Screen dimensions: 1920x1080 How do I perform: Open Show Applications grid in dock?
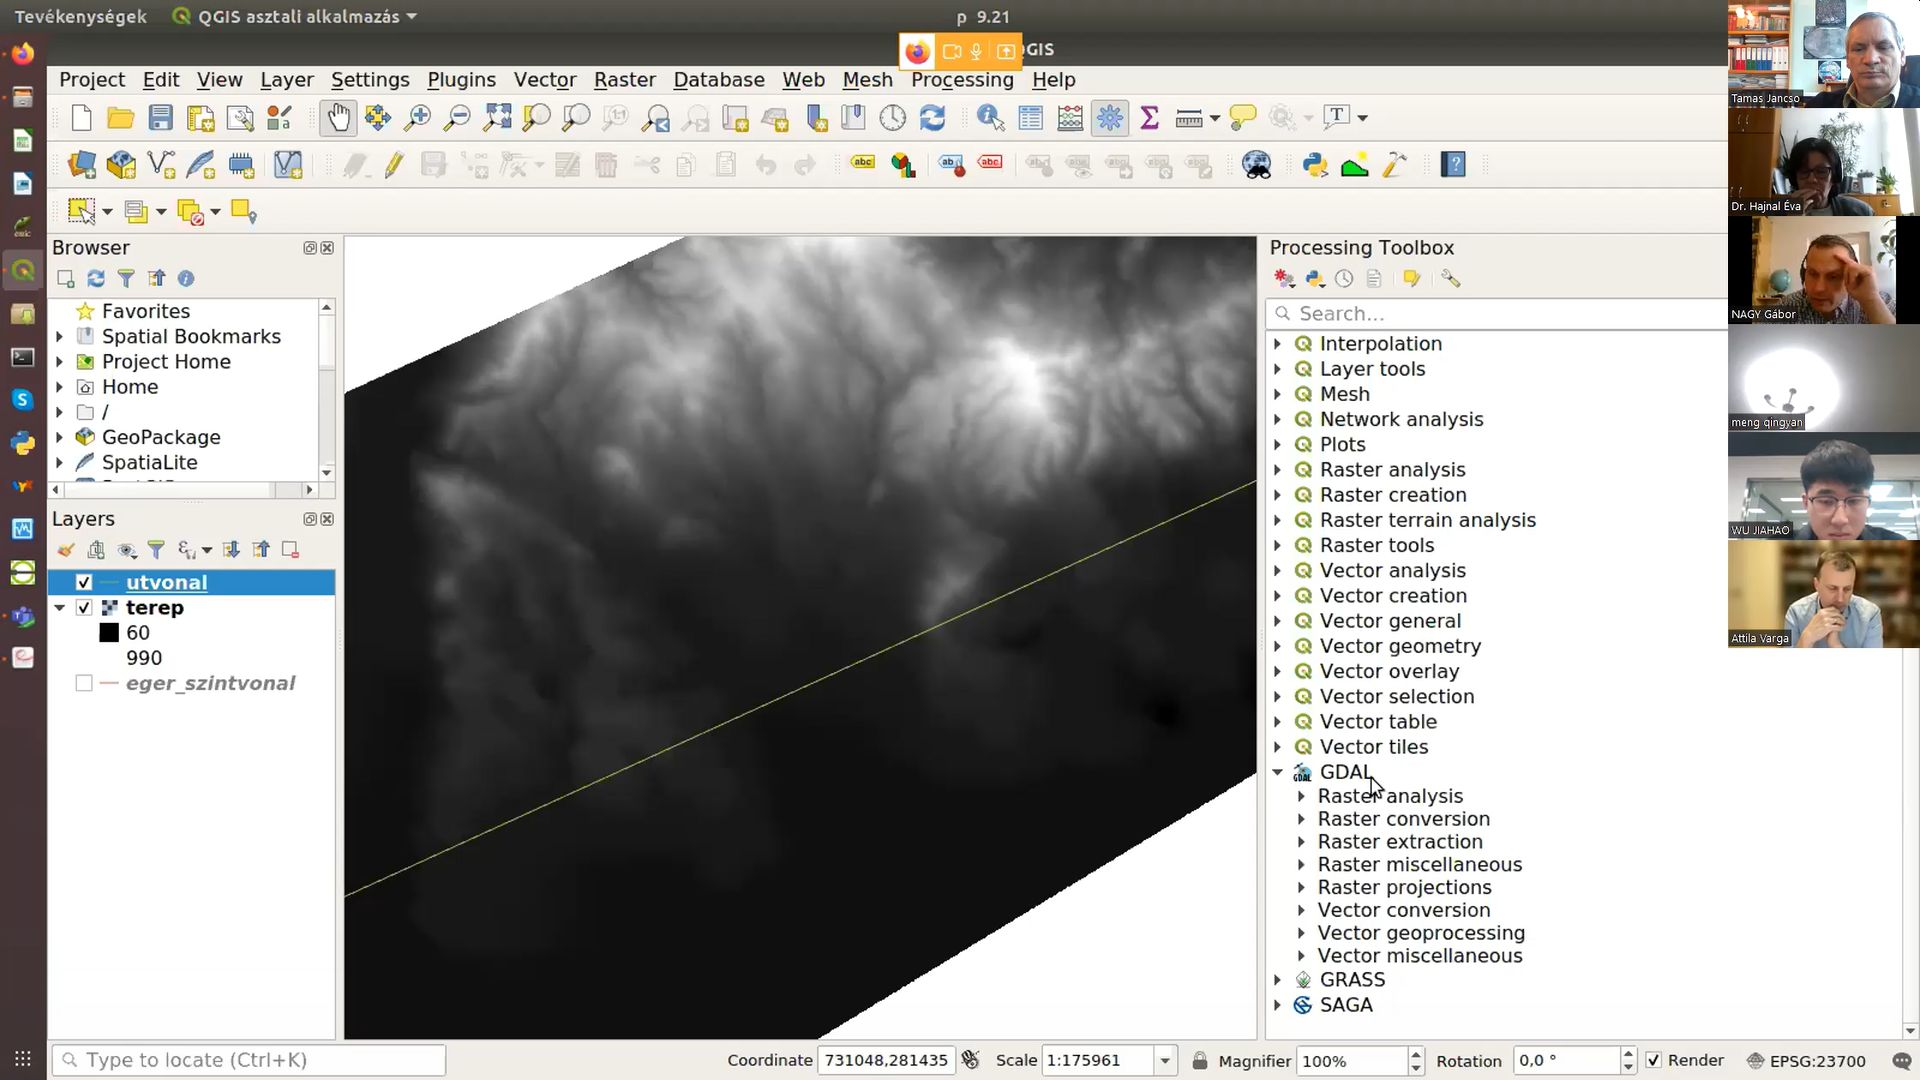click(x=22, y=1058)
